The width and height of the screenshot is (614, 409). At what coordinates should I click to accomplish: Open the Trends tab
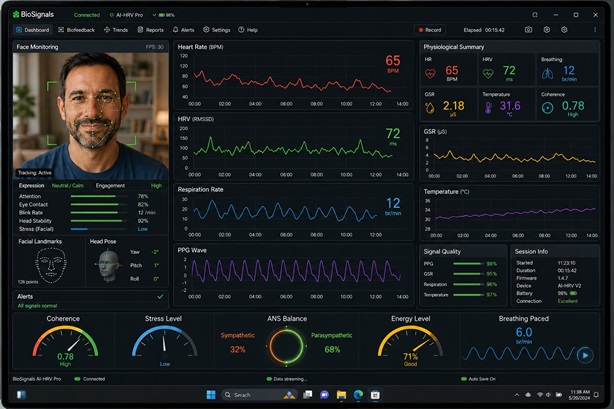[116, 30]
